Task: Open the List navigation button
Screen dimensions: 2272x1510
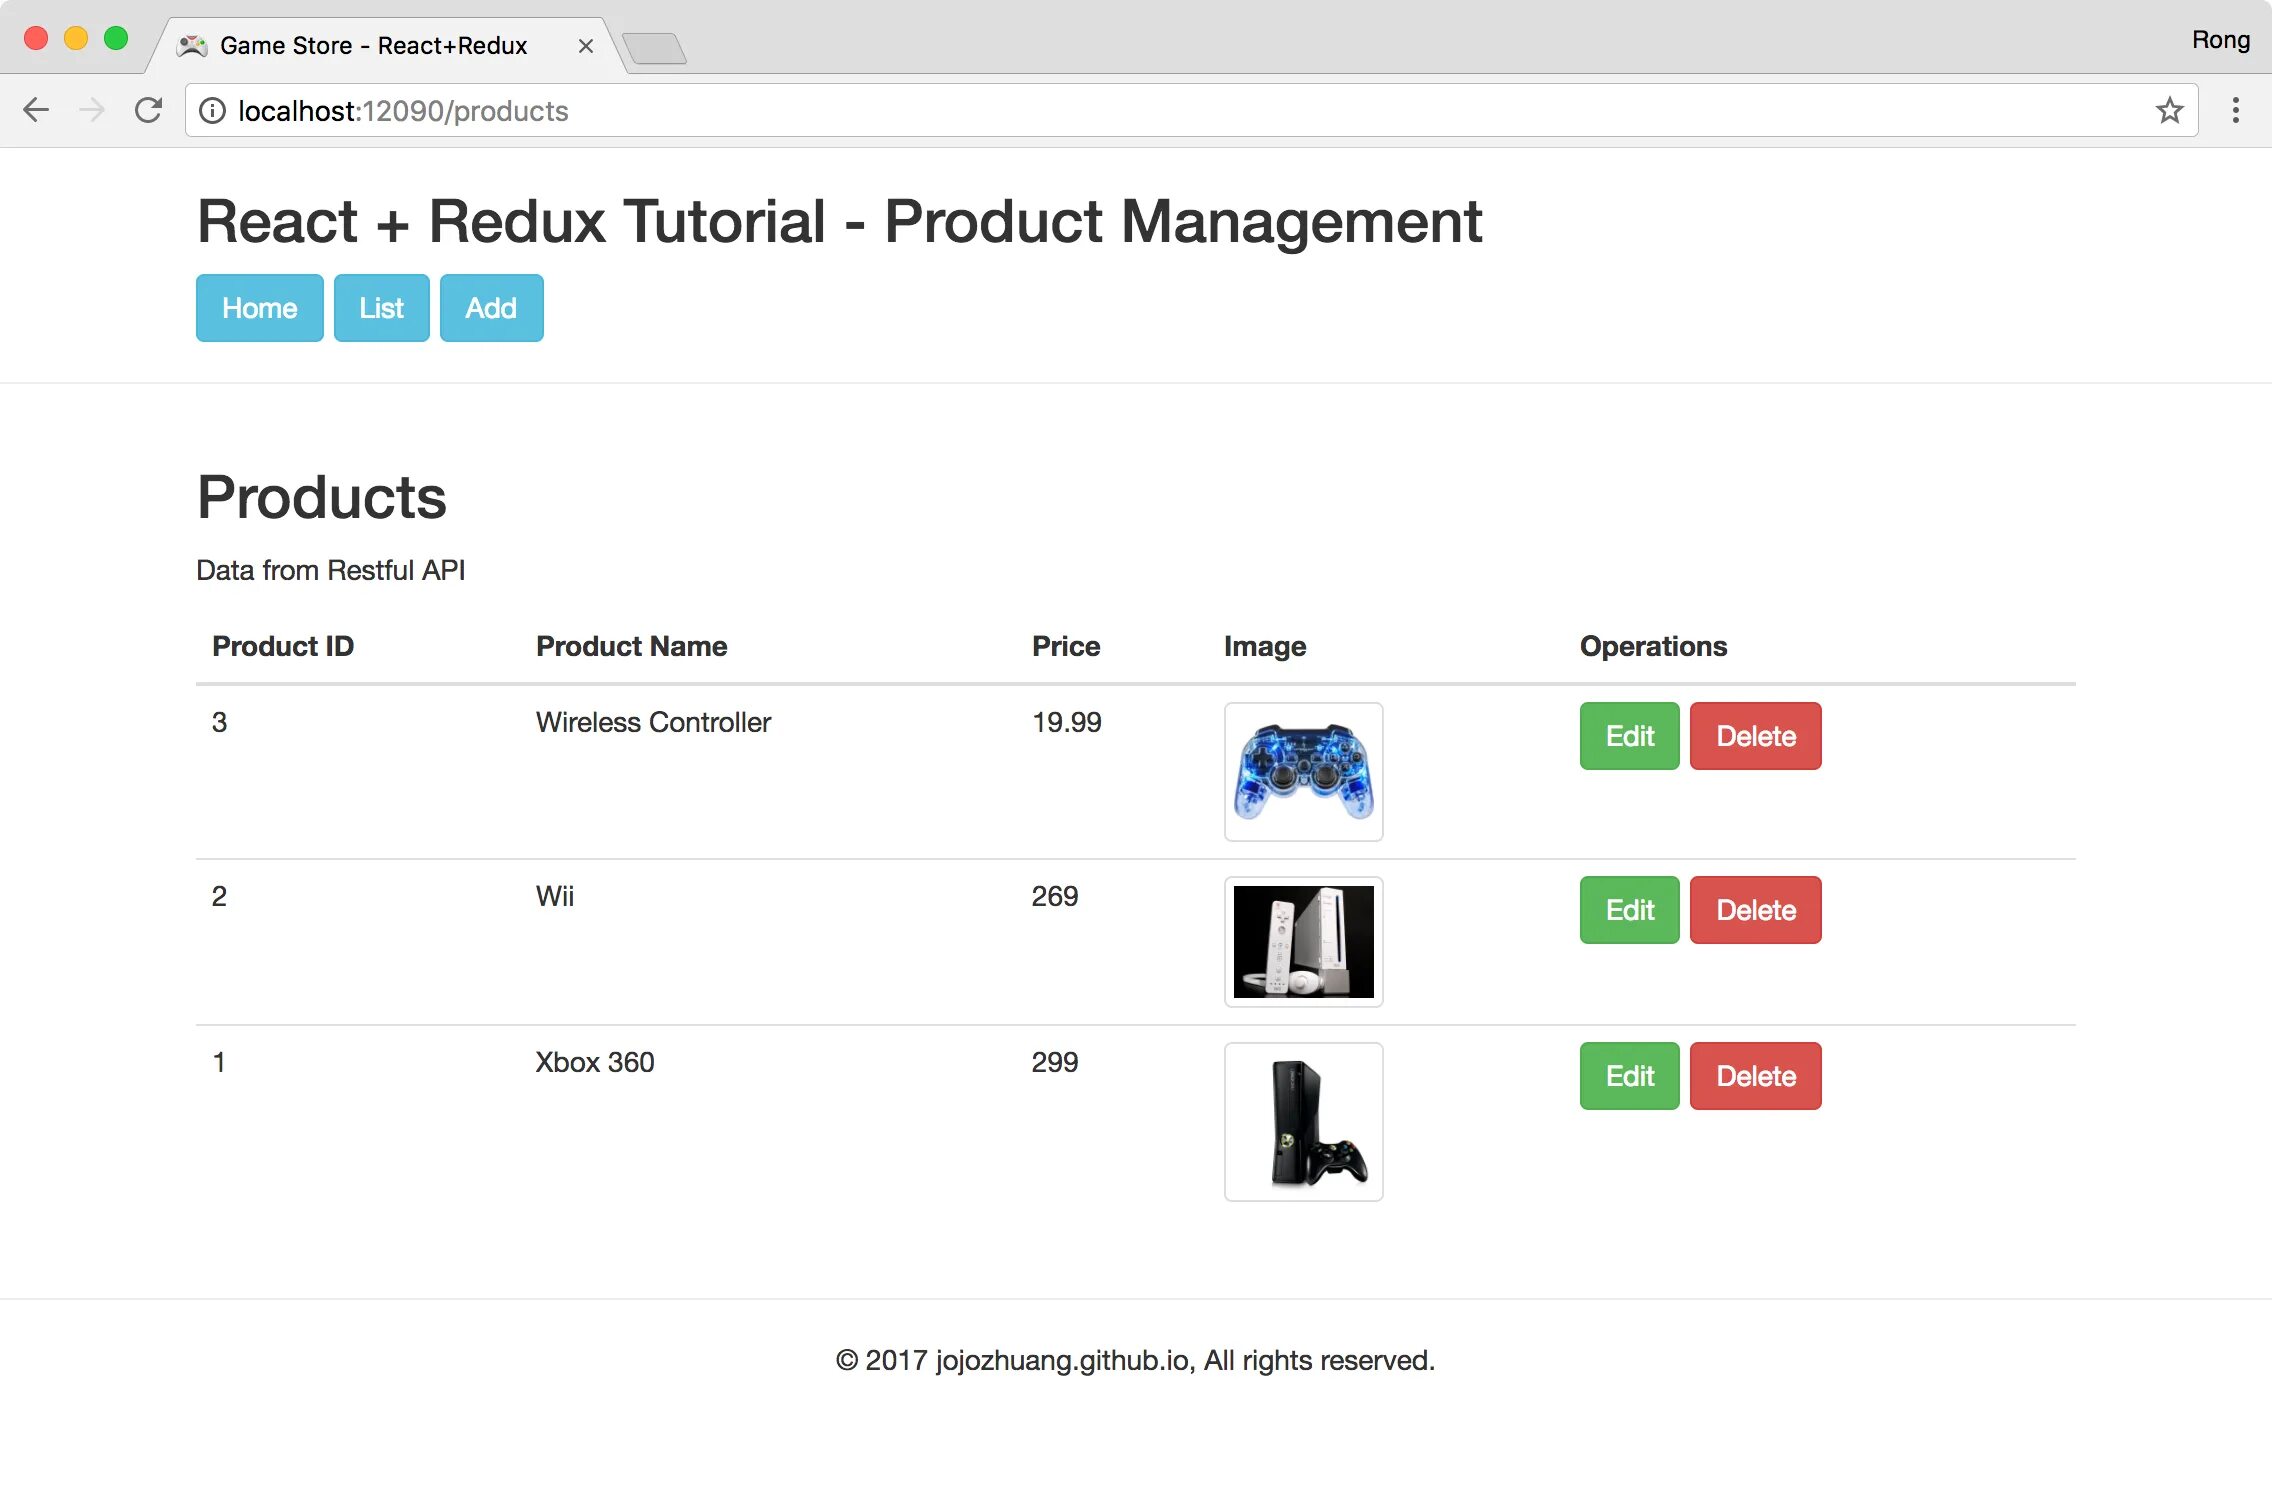Action: point(381,308)
